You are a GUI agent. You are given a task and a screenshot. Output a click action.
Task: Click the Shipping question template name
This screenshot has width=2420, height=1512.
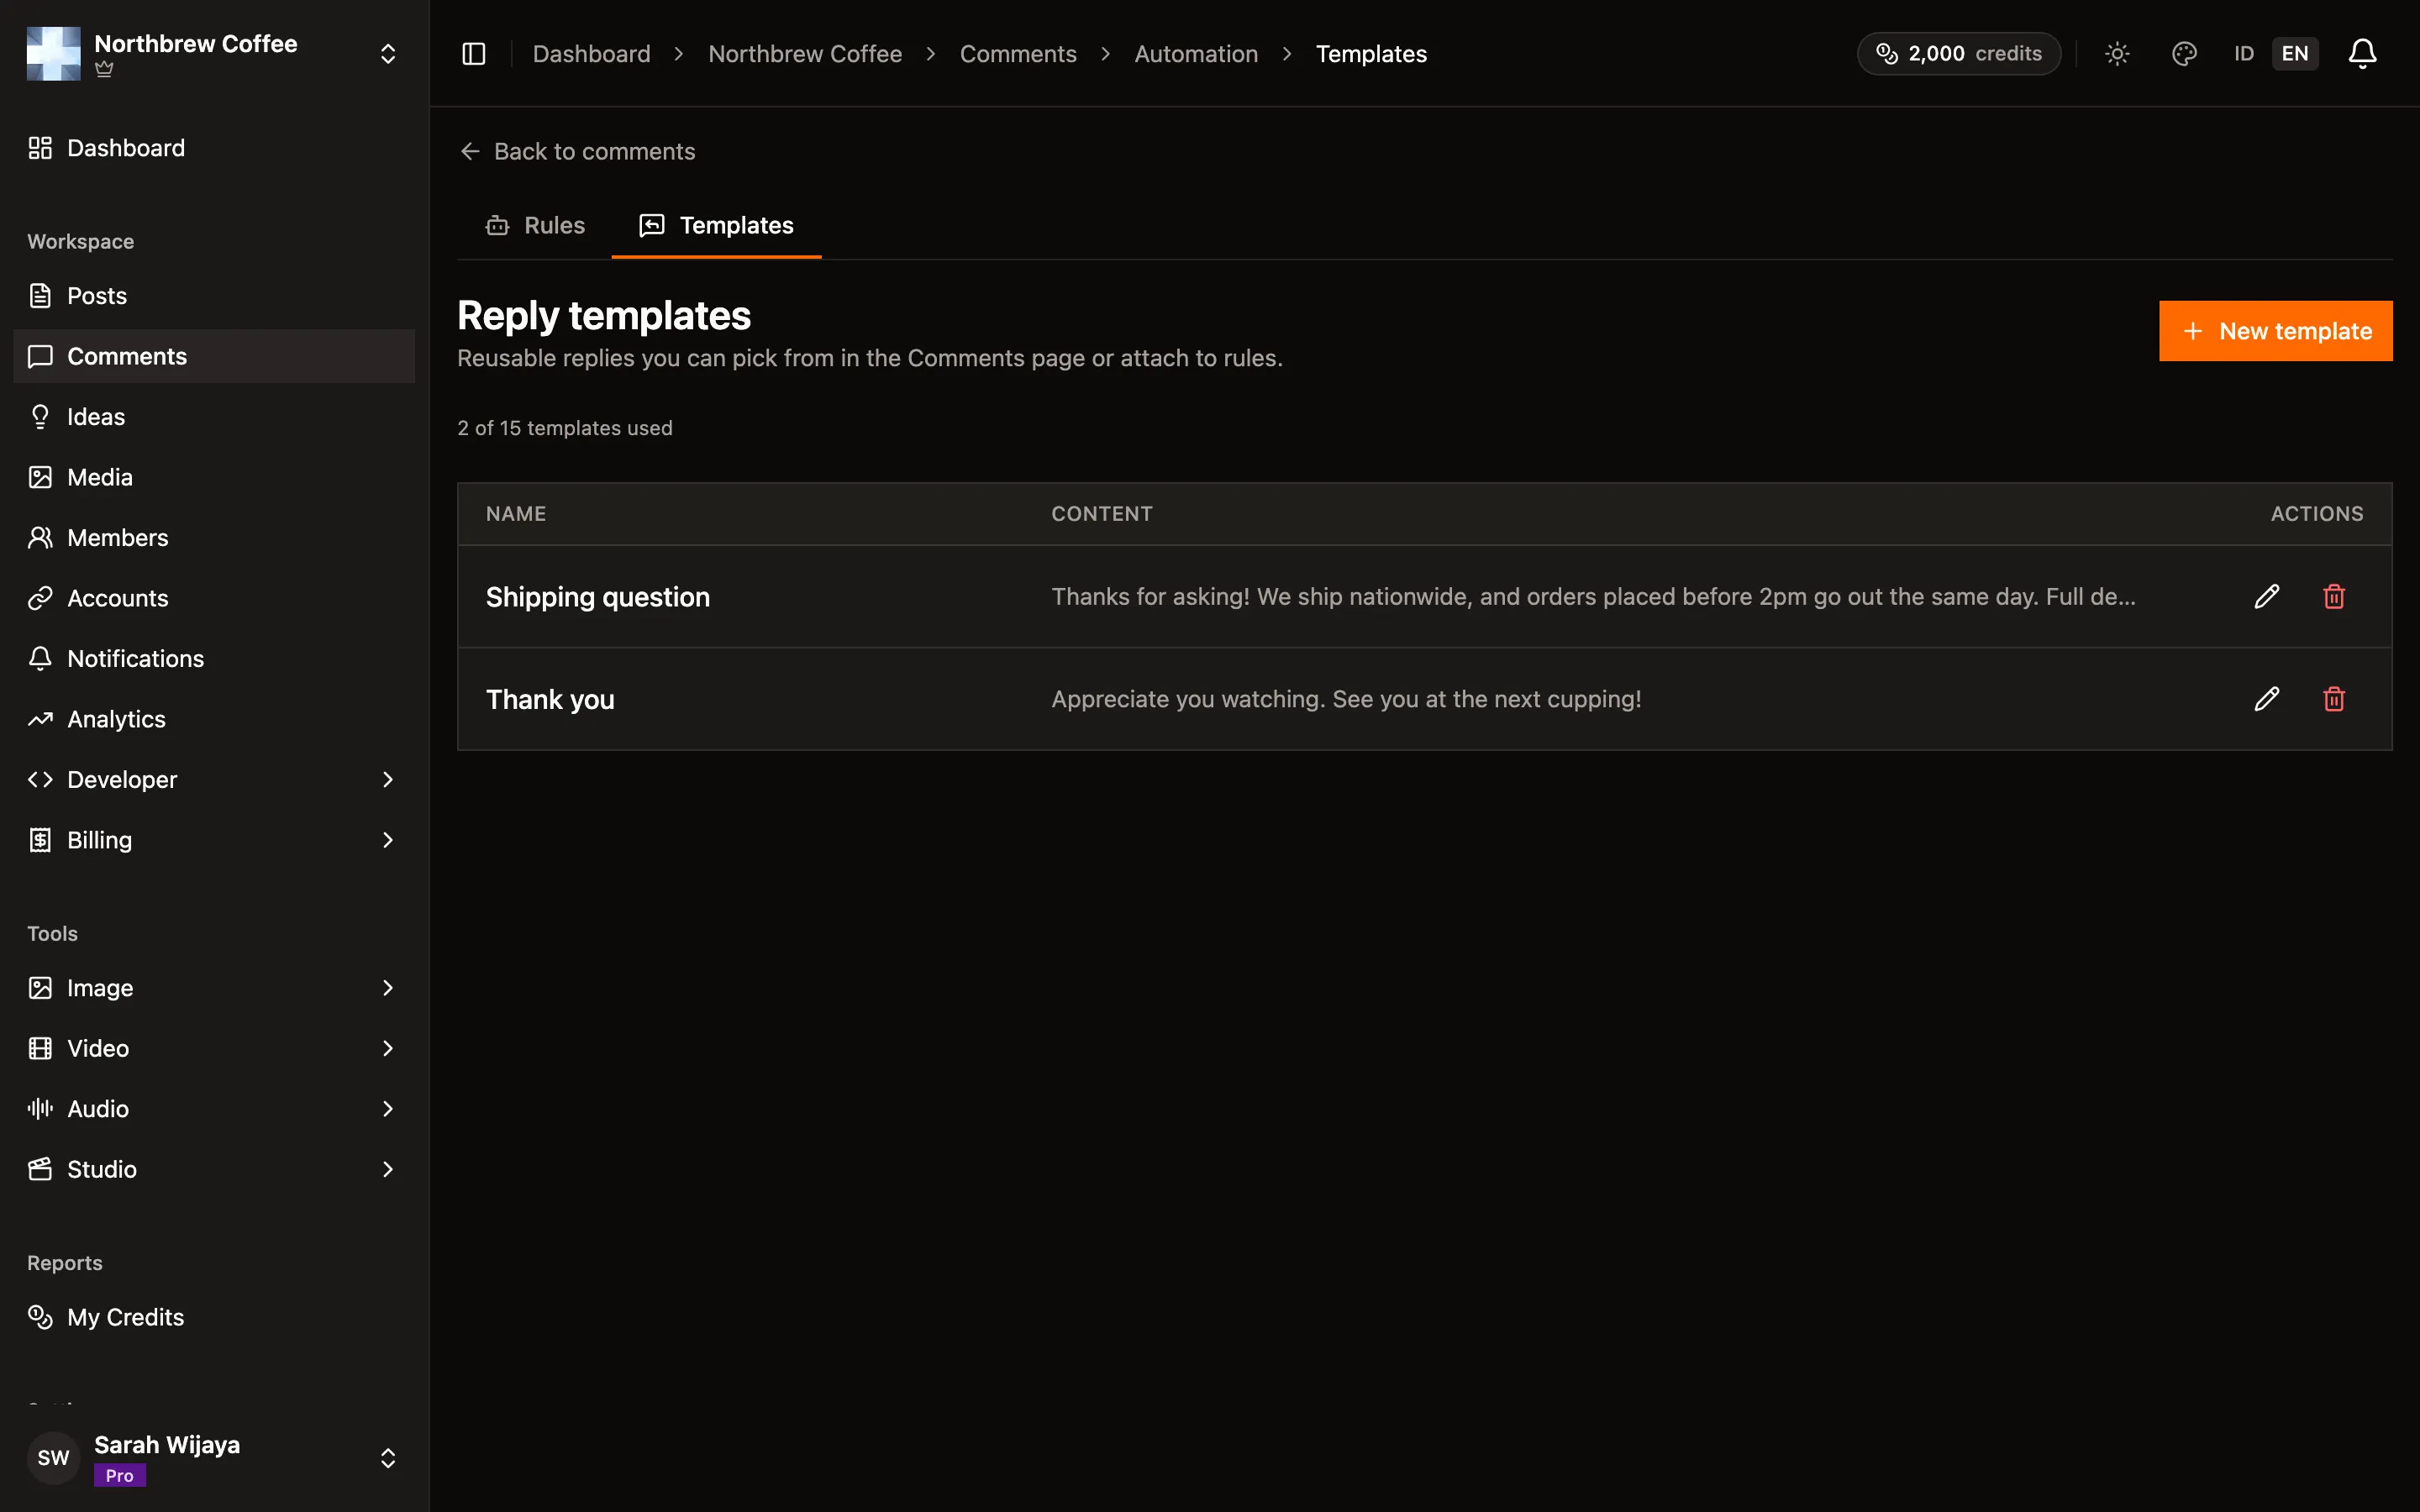(x=598, y=597)
